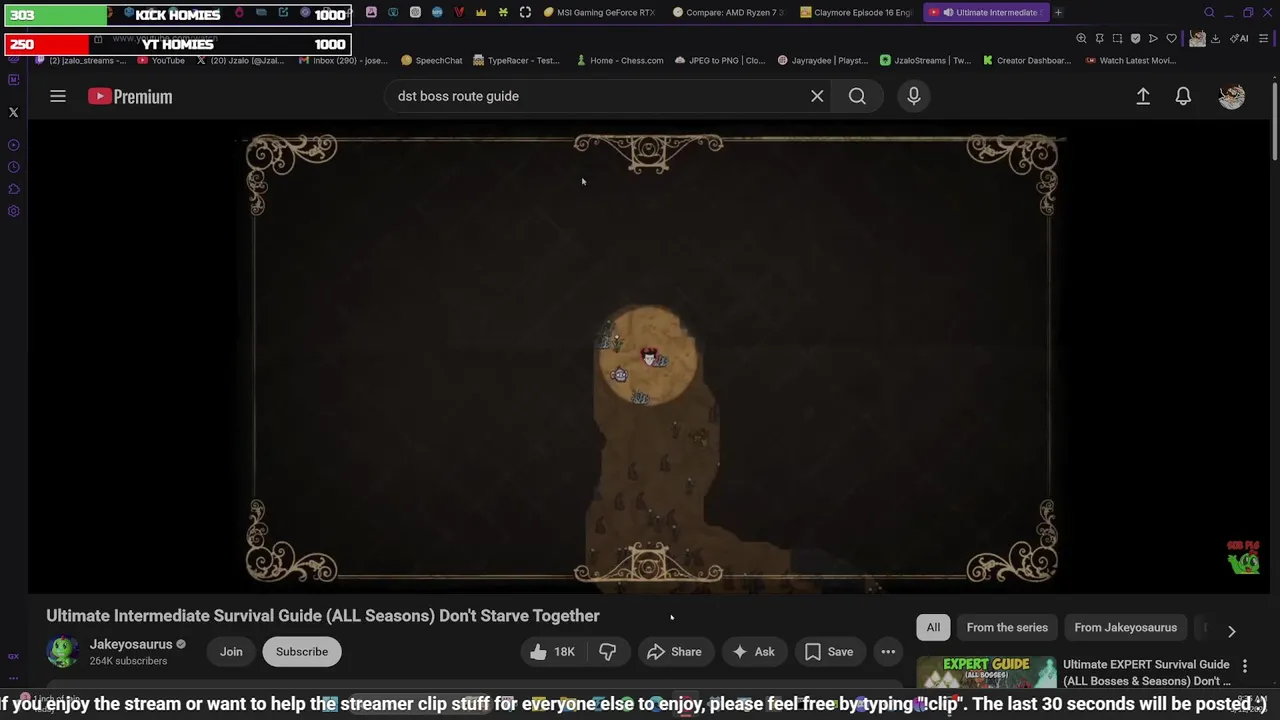
Task: Click the Ask button
Action: 754,652
